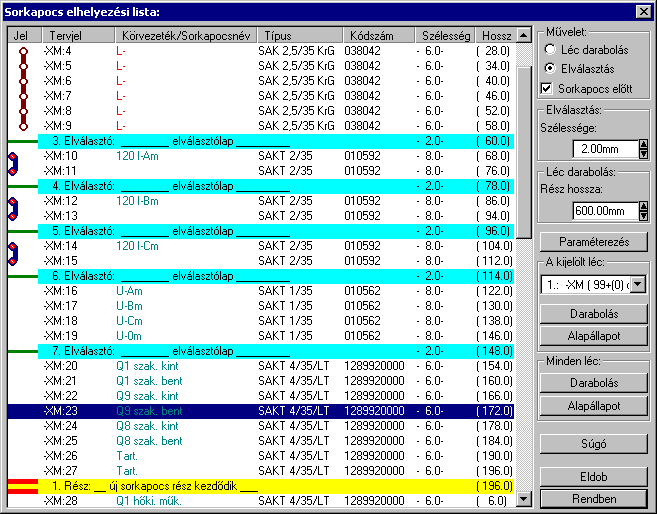Click the Kódszám column header
This screenshot has width=657, height=514.
[379, 36]
